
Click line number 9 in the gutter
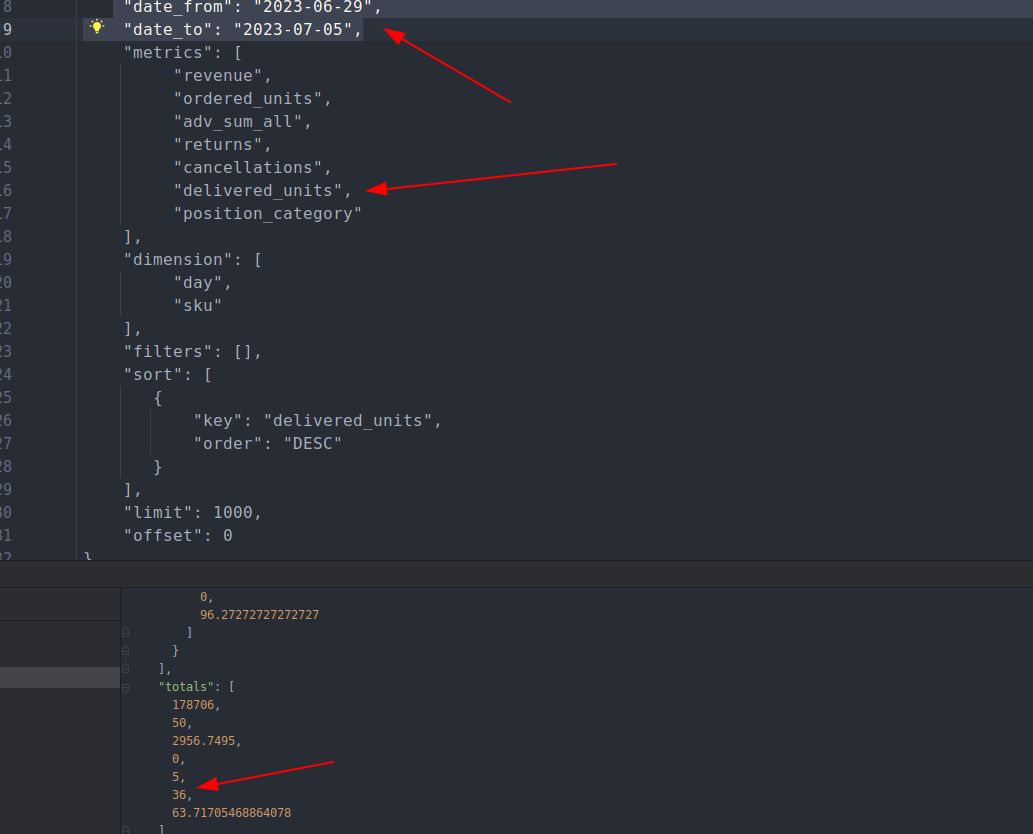[x=7, y=30]
